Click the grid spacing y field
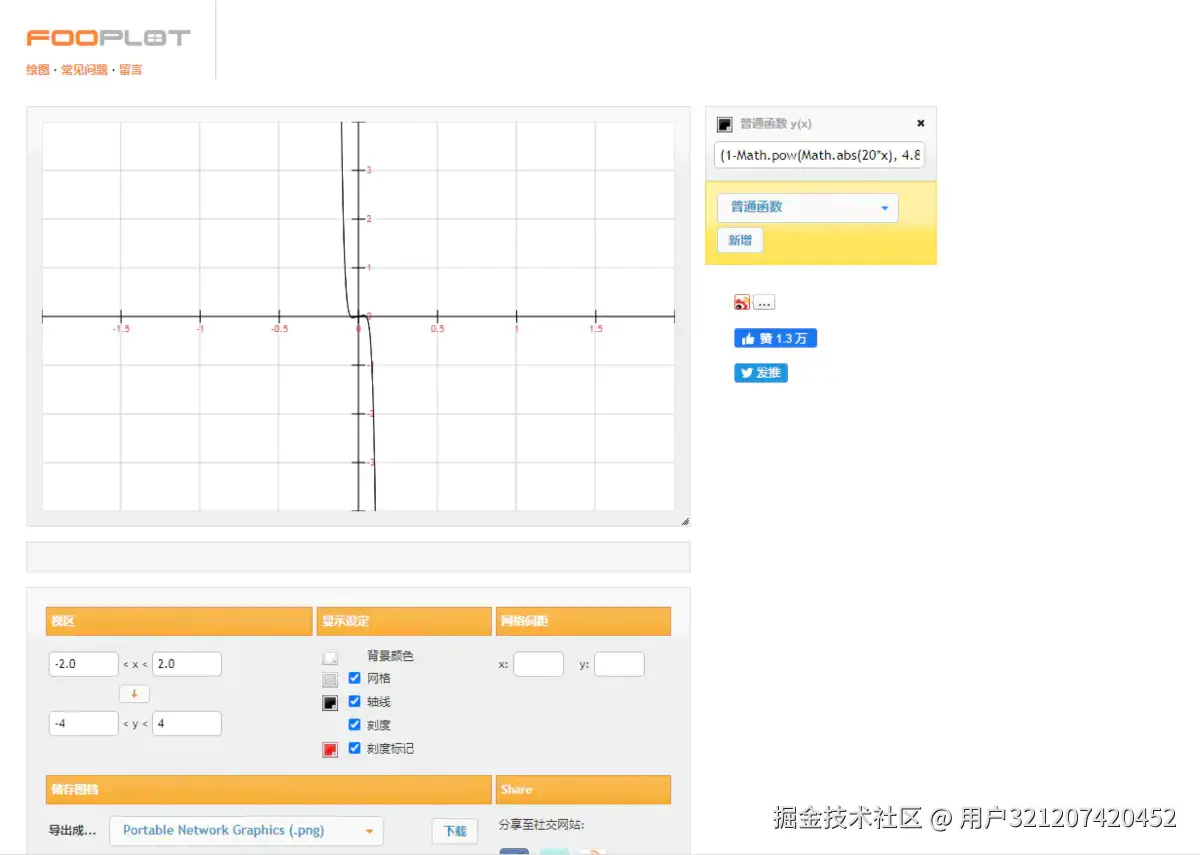The height and width of the screenshot is (855, 1200). click(620, 664)
